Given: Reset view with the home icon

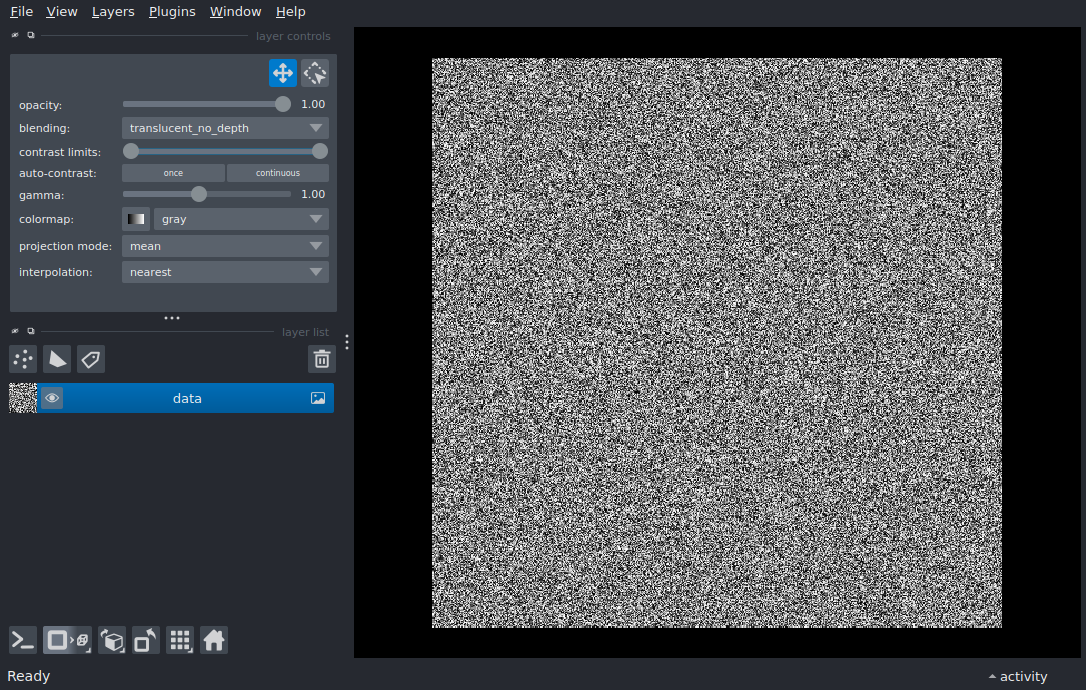Looking at the screenshot, I should [x=214, y=640].
